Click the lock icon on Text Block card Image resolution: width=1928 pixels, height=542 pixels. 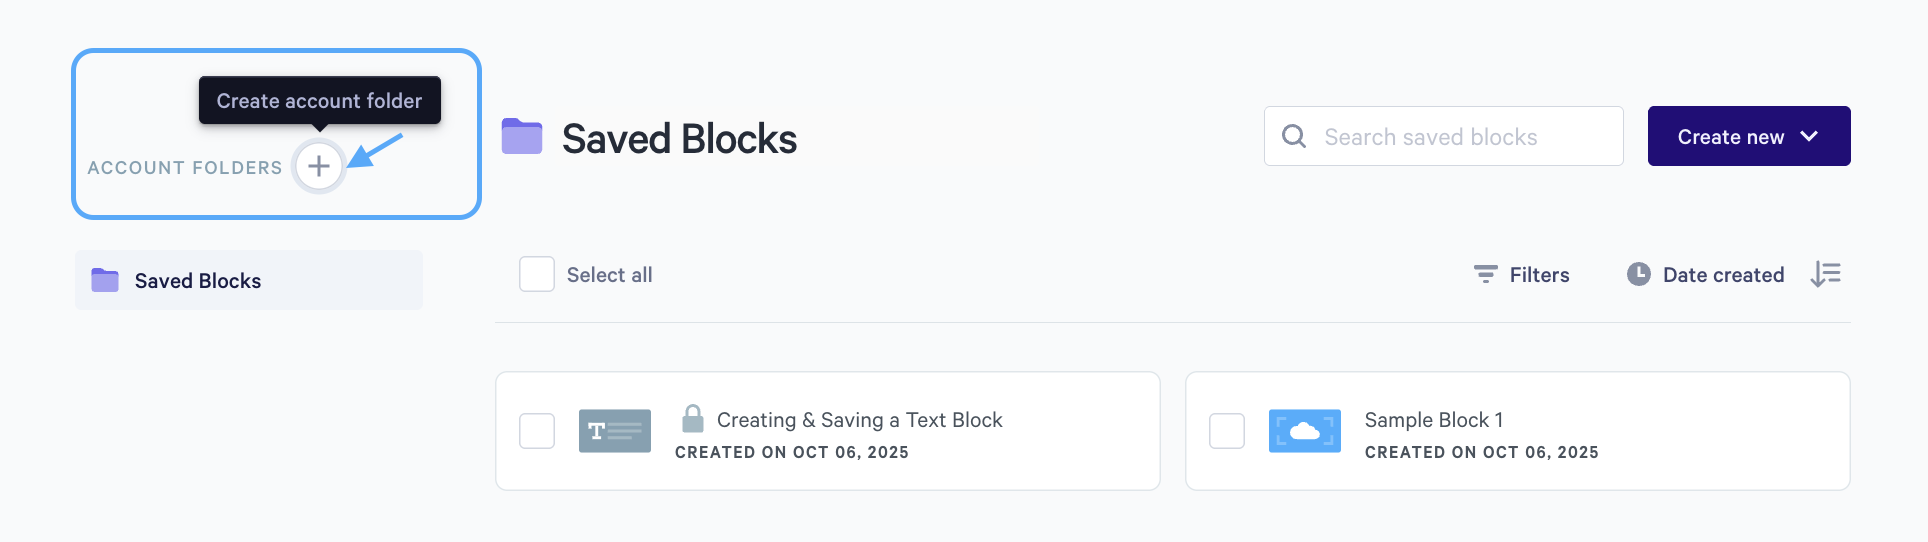(692, 418)
